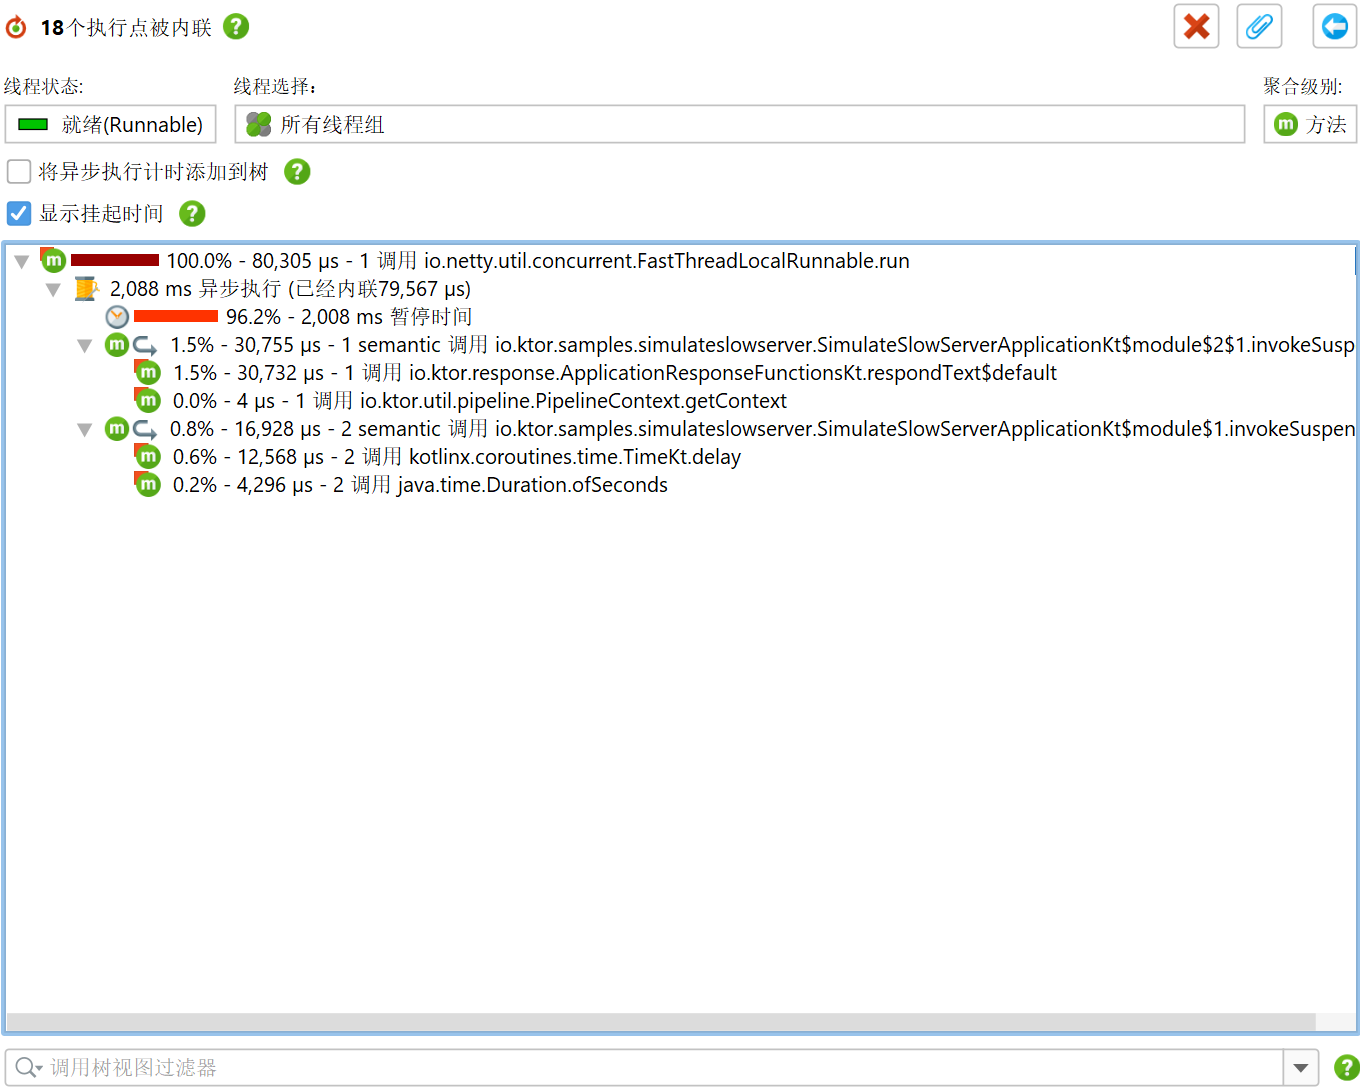The image size is (1360, 1090).
Task: Click method icon of FastThreadLocalRunnable.run row
Action: pos(53,260)
